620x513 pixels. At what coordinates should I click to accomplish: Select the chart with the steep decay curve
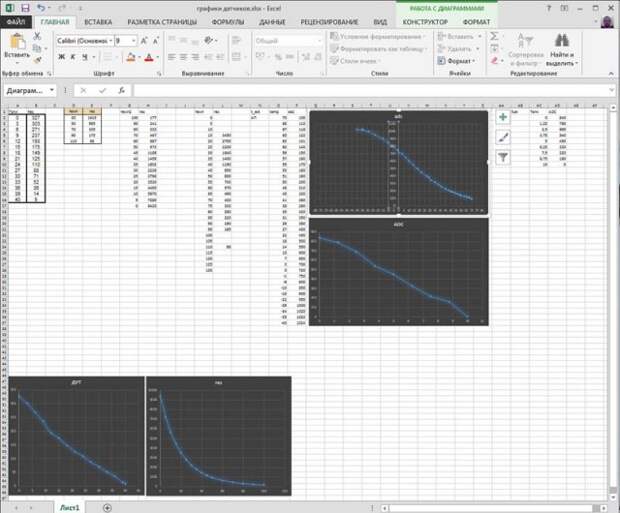coord(219,435)
